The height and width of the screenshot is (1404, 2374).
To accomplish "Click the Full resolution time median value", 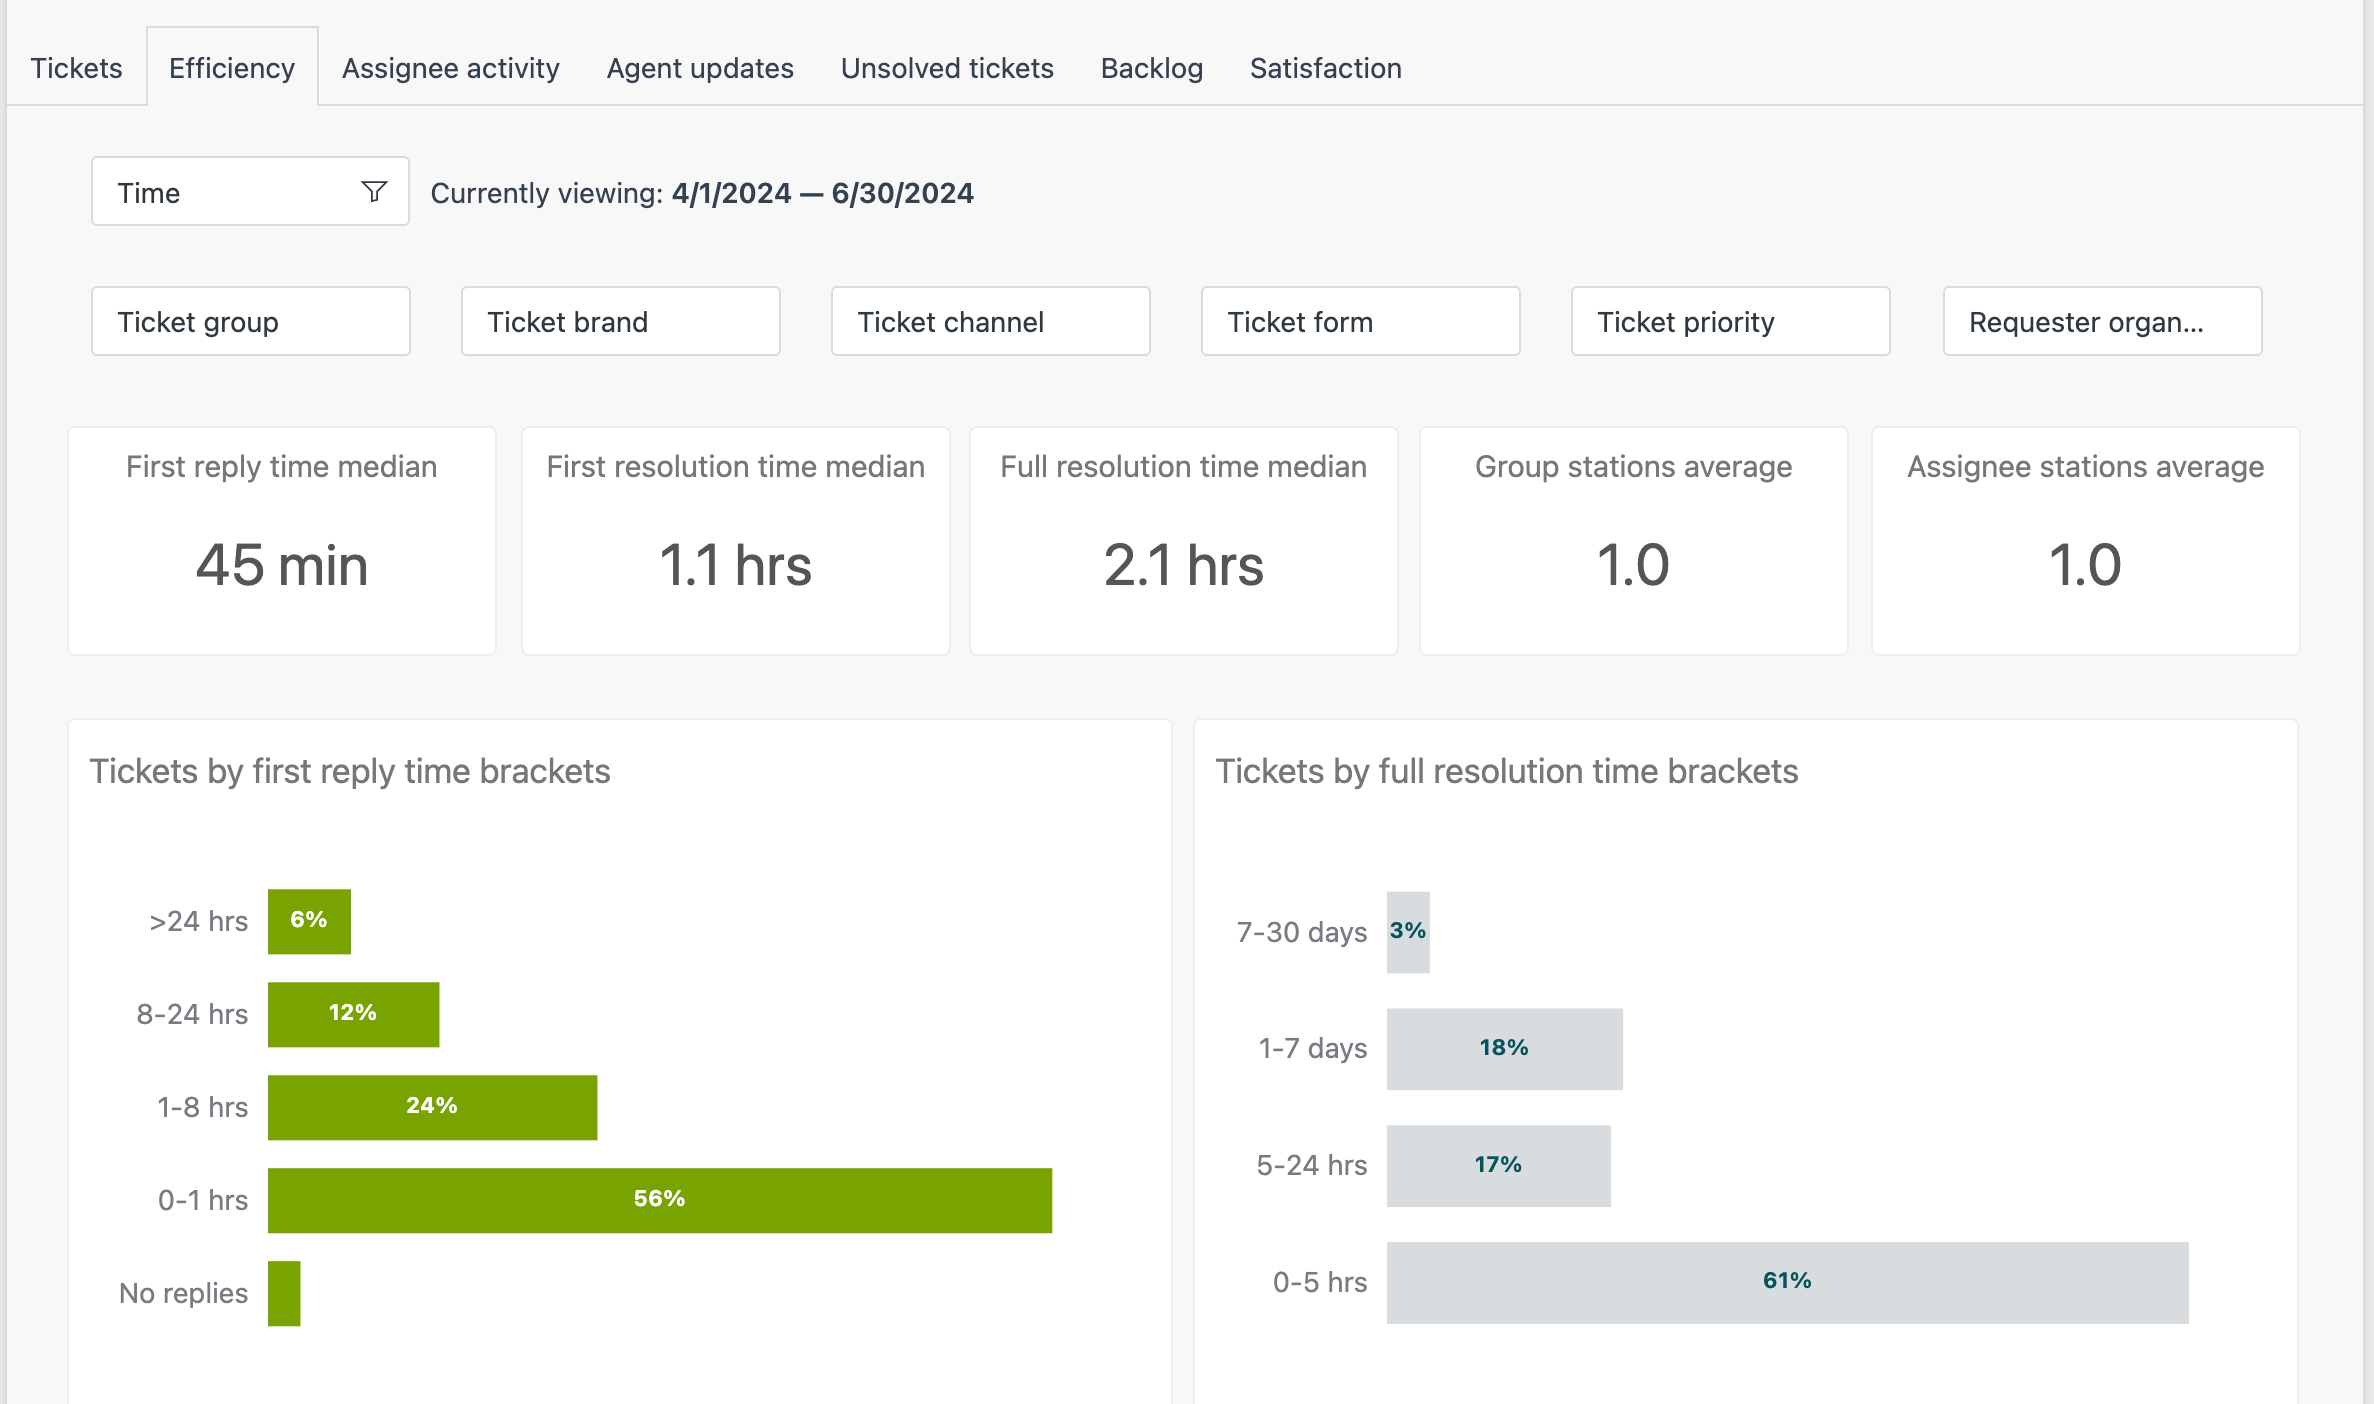I will [1183, 565].
